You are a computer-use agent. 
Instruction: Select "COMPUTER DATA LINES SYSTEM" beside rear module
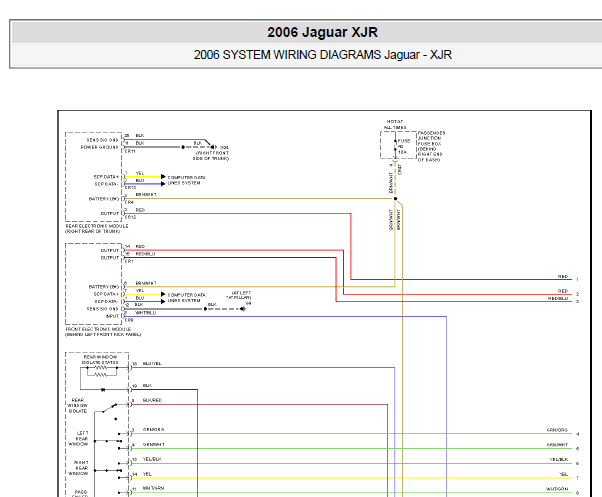click(x=187, y=180)
